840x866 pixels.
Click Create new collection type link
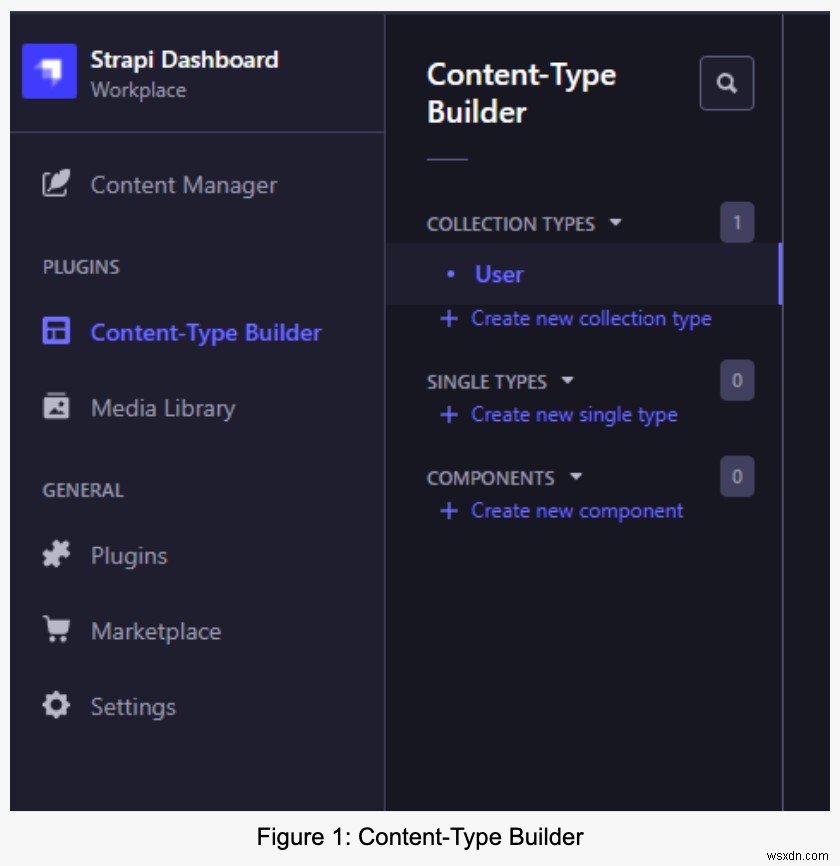point(591,319)
